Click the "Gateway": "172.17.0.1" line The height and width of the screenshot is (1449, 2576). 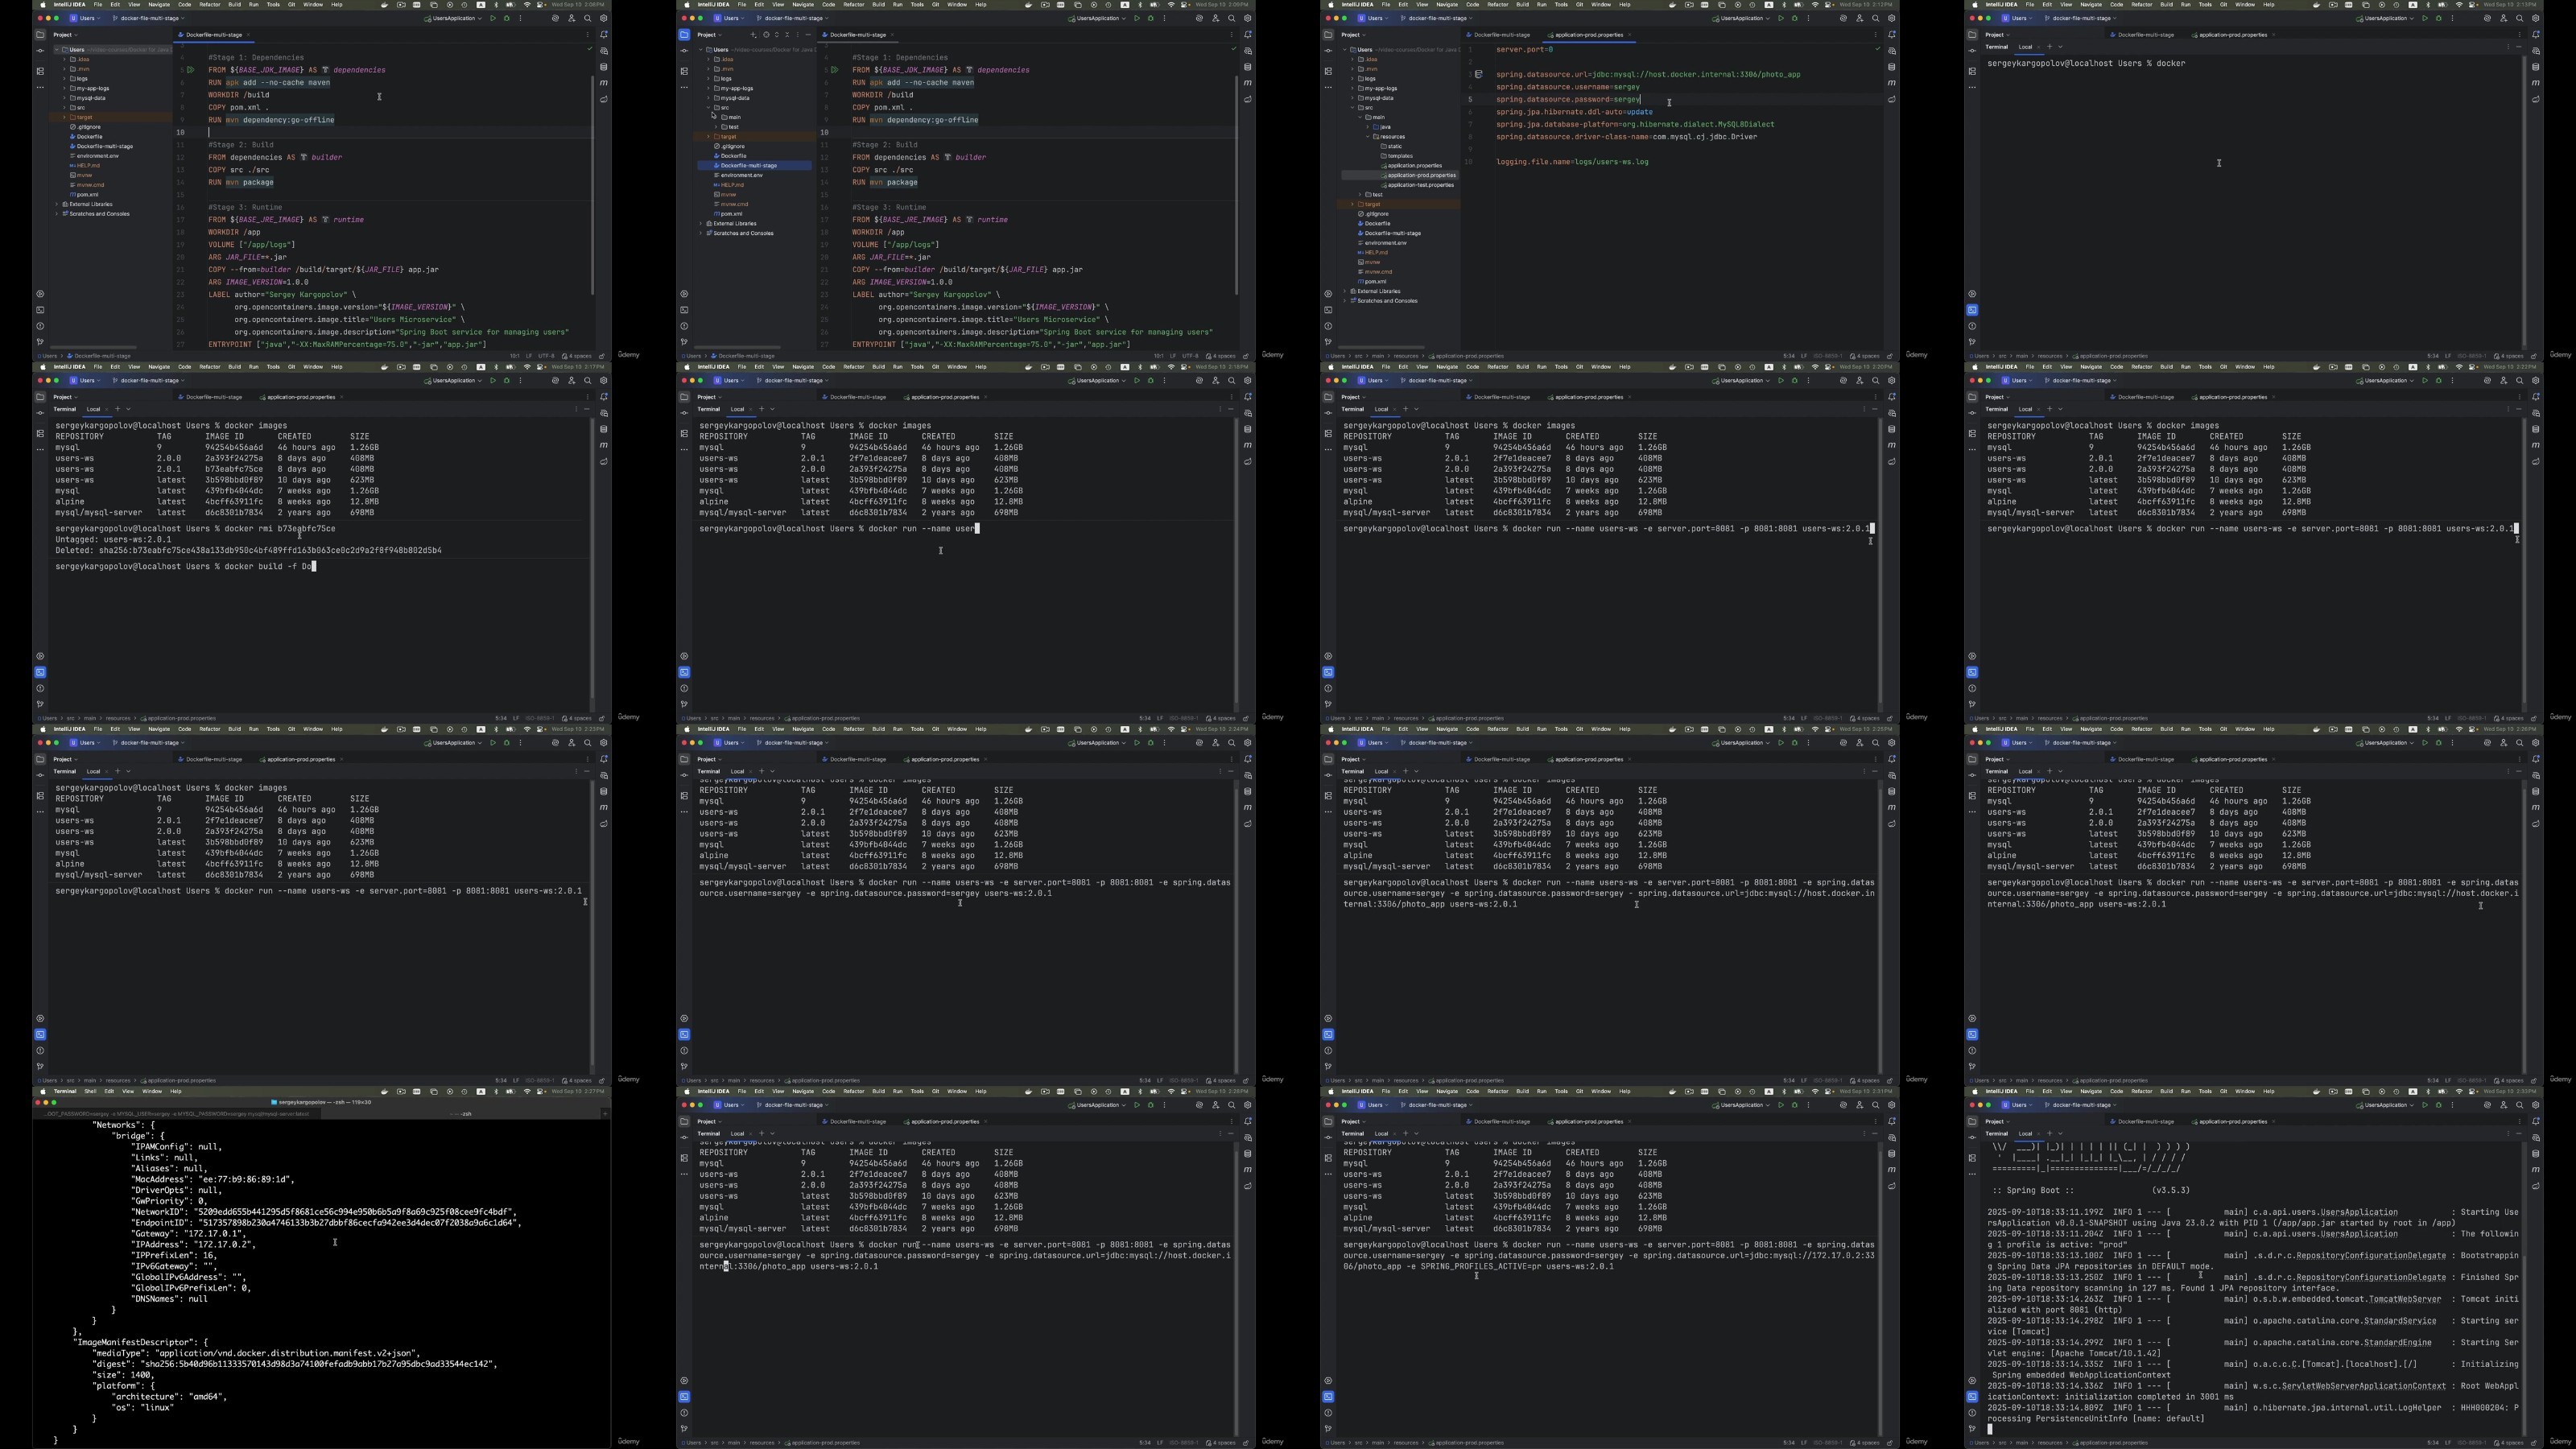[x=188, y=1233]
